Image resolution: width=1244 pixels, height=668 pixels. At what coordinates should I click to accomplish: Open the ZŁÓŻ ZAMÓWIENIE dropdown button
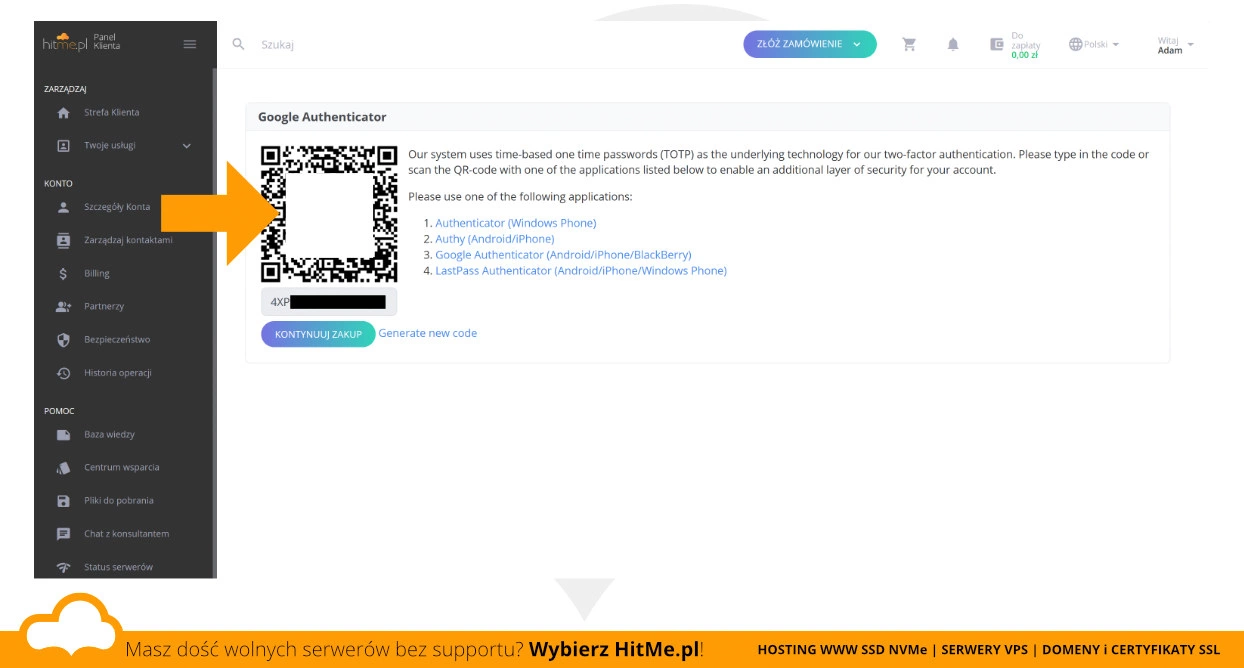[x=809, y=44]
